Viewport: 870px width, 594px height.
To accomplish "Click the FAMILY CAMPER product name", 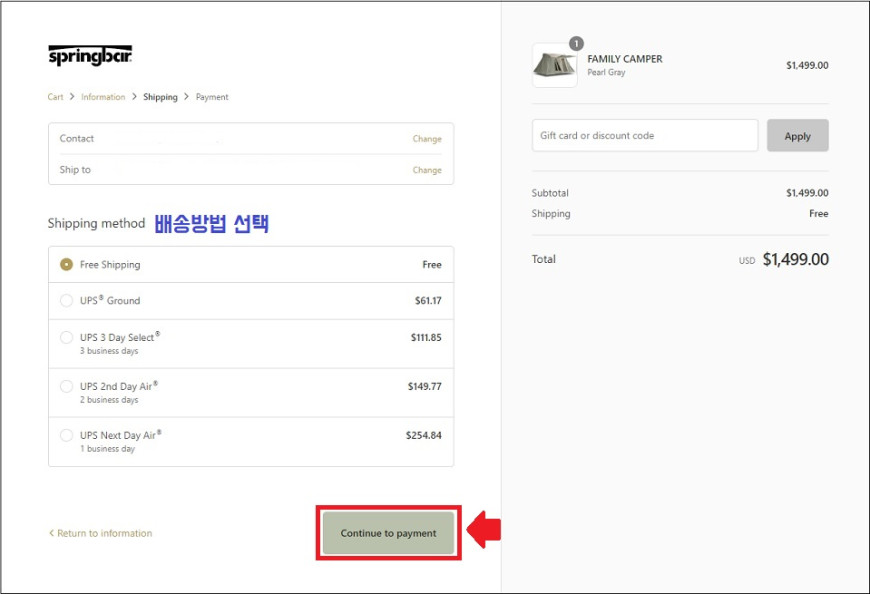I will pos(625,59).
